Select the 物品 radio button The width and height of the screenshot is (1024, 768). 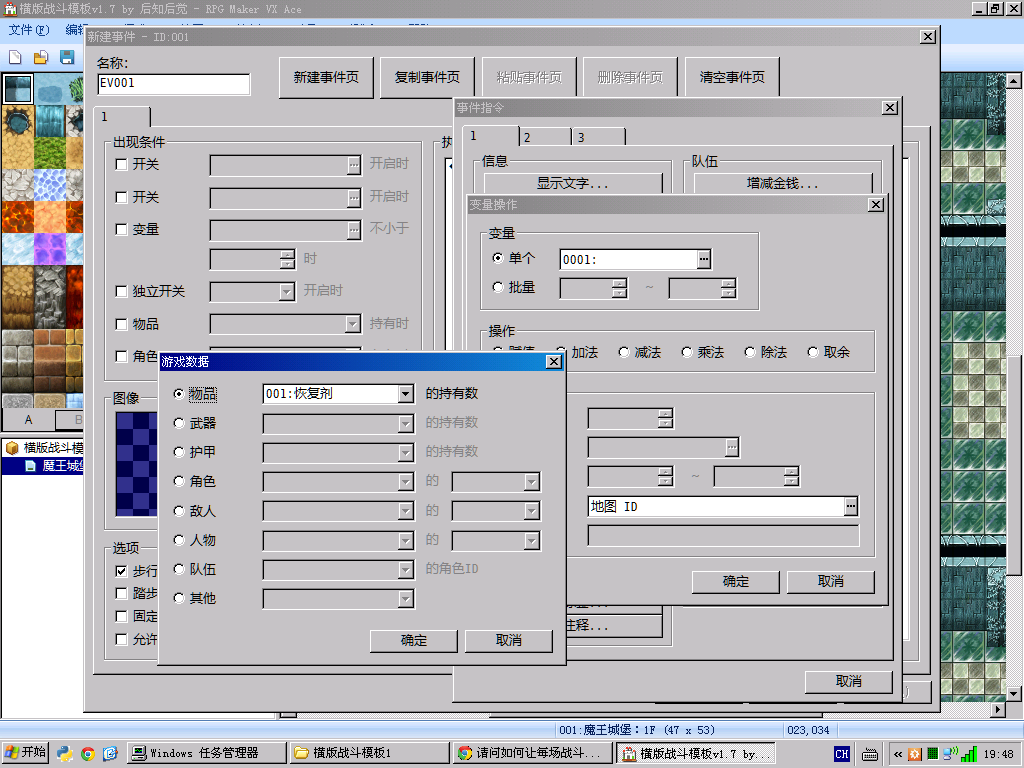tap(179, 394)
